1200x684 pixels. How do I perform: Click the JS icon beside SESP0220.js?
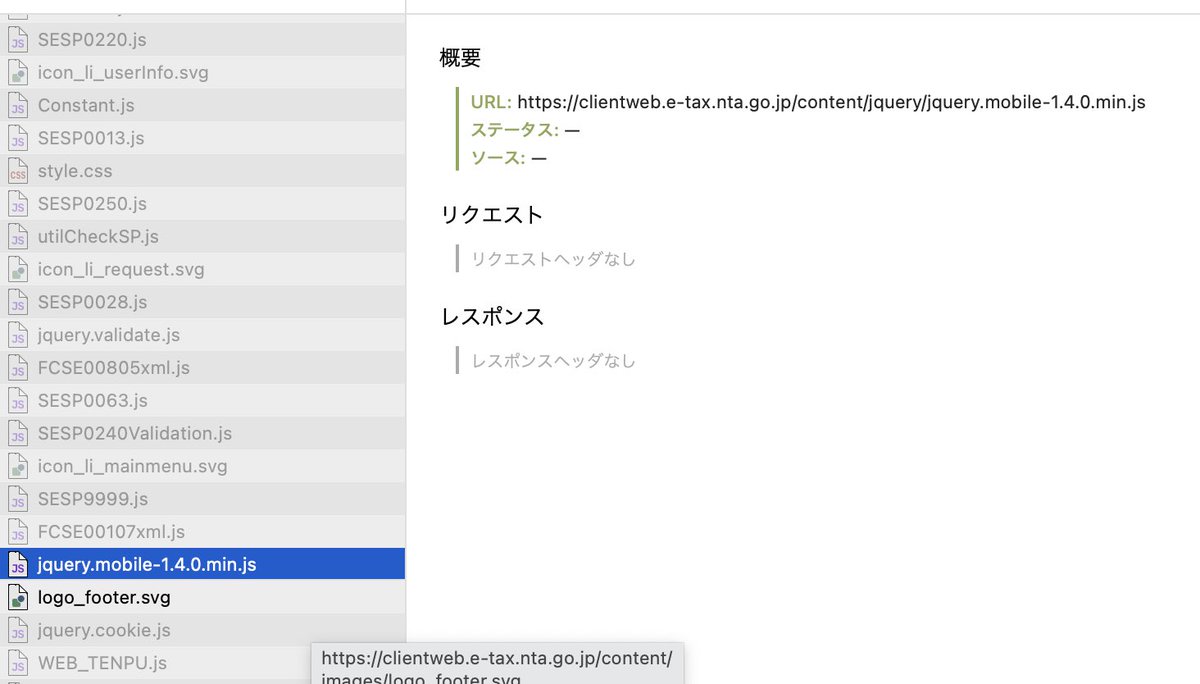click(17, 40)
